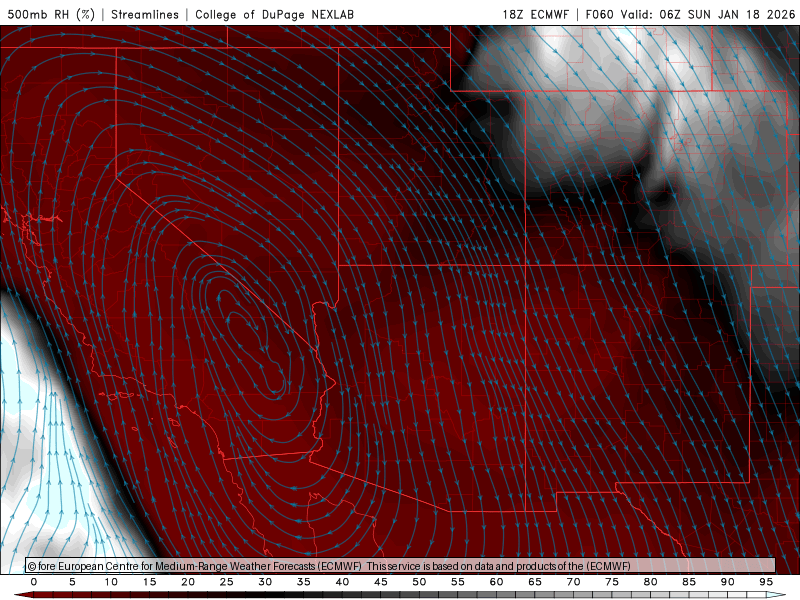Select the "Streamlines" label in header
800x600 pixels.
145,14
